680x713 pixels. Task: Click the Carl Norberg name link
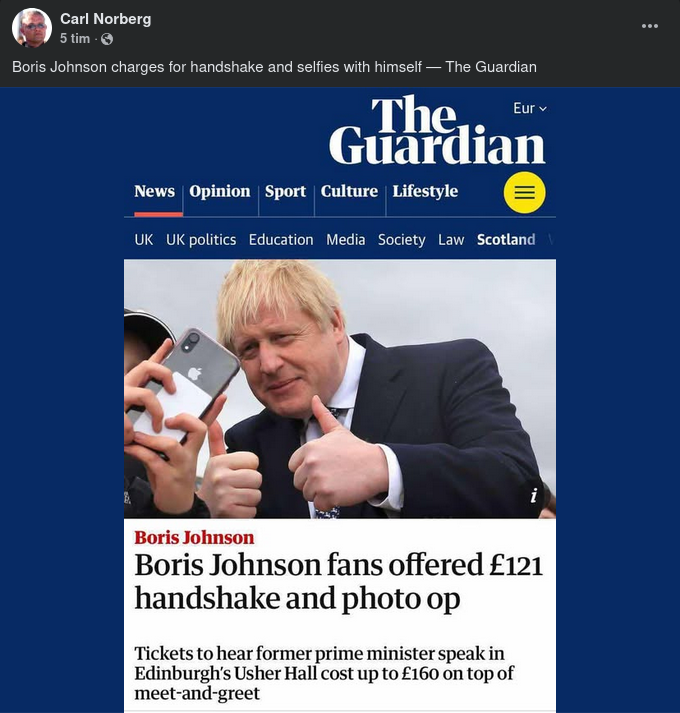pos(106,19)
